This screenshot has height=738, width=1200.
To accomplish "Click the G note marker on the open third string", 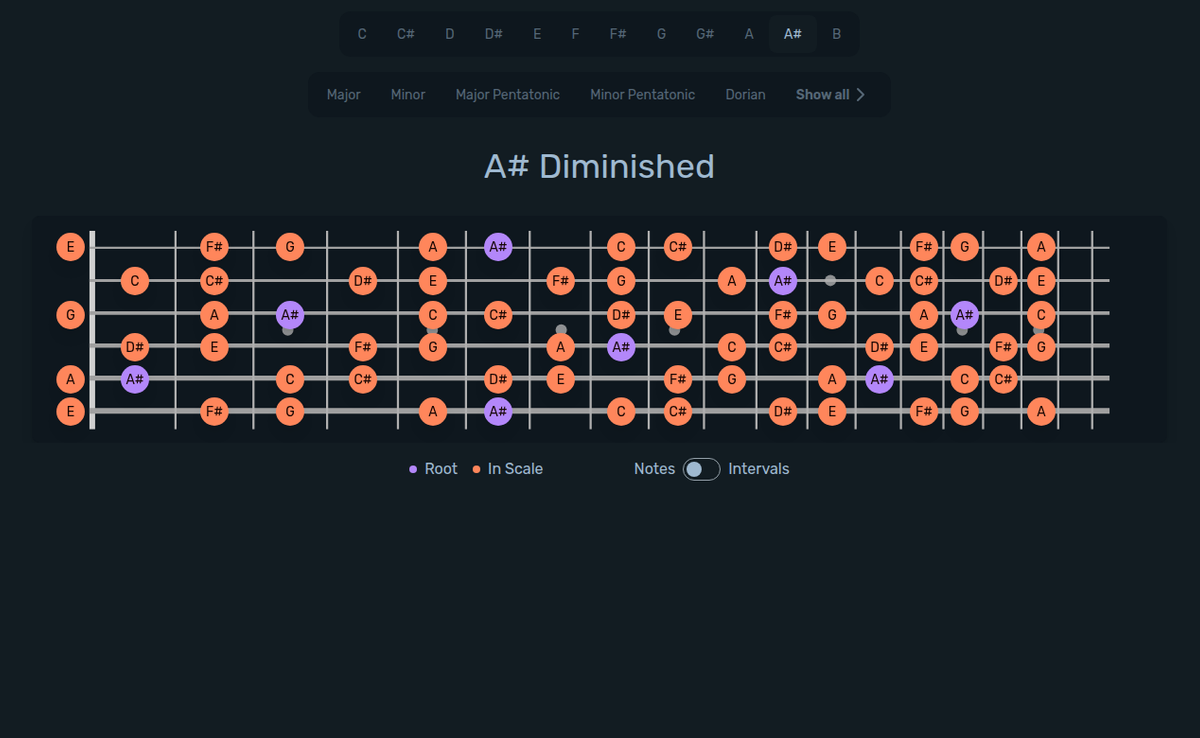I will click(70, 314).
